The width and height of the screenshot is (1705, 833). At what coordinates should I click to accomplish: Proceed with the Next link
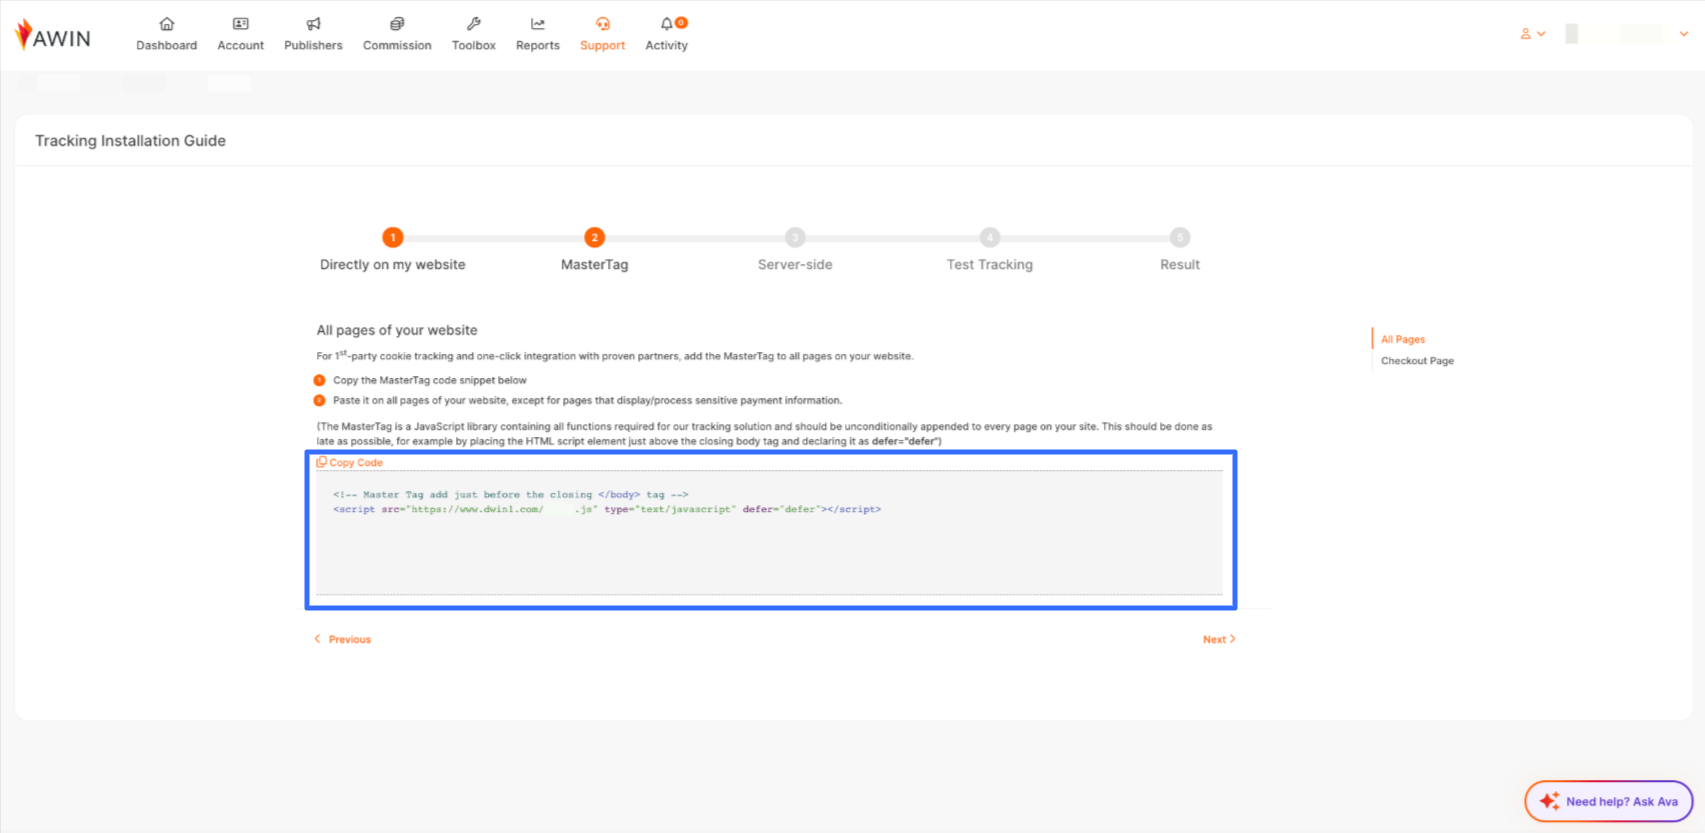pos(1218,640)
